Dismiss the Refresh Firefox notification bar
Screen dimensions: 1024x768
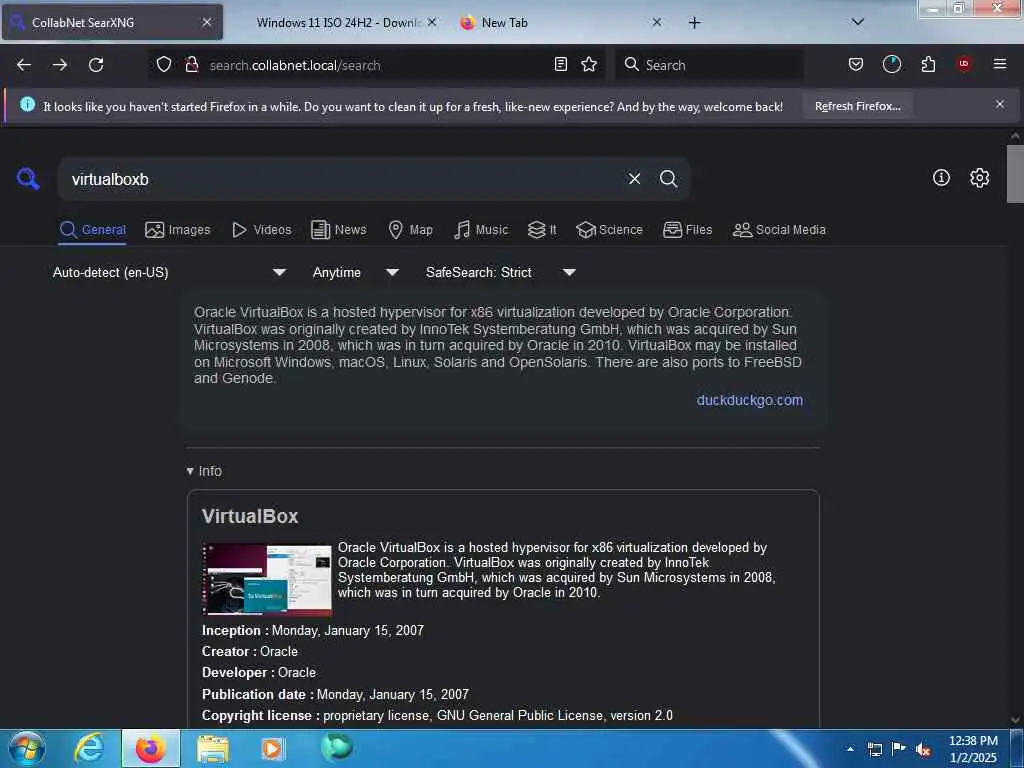tap(1000, 104)
